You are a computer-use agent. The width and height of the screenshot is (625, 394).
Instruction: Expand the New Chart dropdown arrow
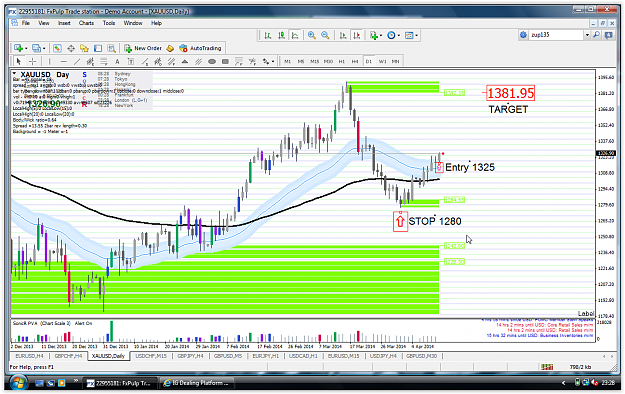[x=26, y=48]
